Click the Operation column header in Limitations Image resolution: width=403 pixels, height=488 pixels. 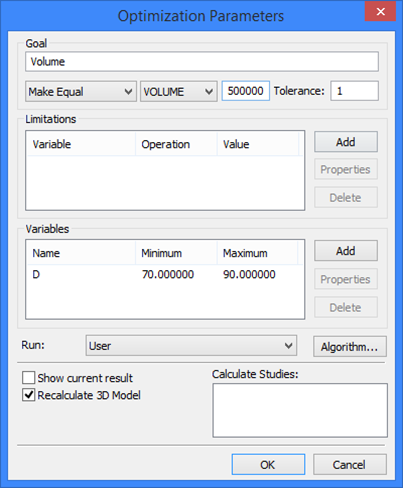(176, 144)
